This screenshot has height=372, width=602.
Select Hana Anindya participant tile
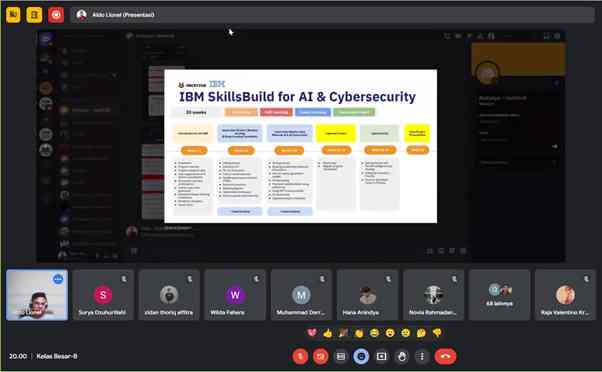pyautogui.click(x=367, y=295)
